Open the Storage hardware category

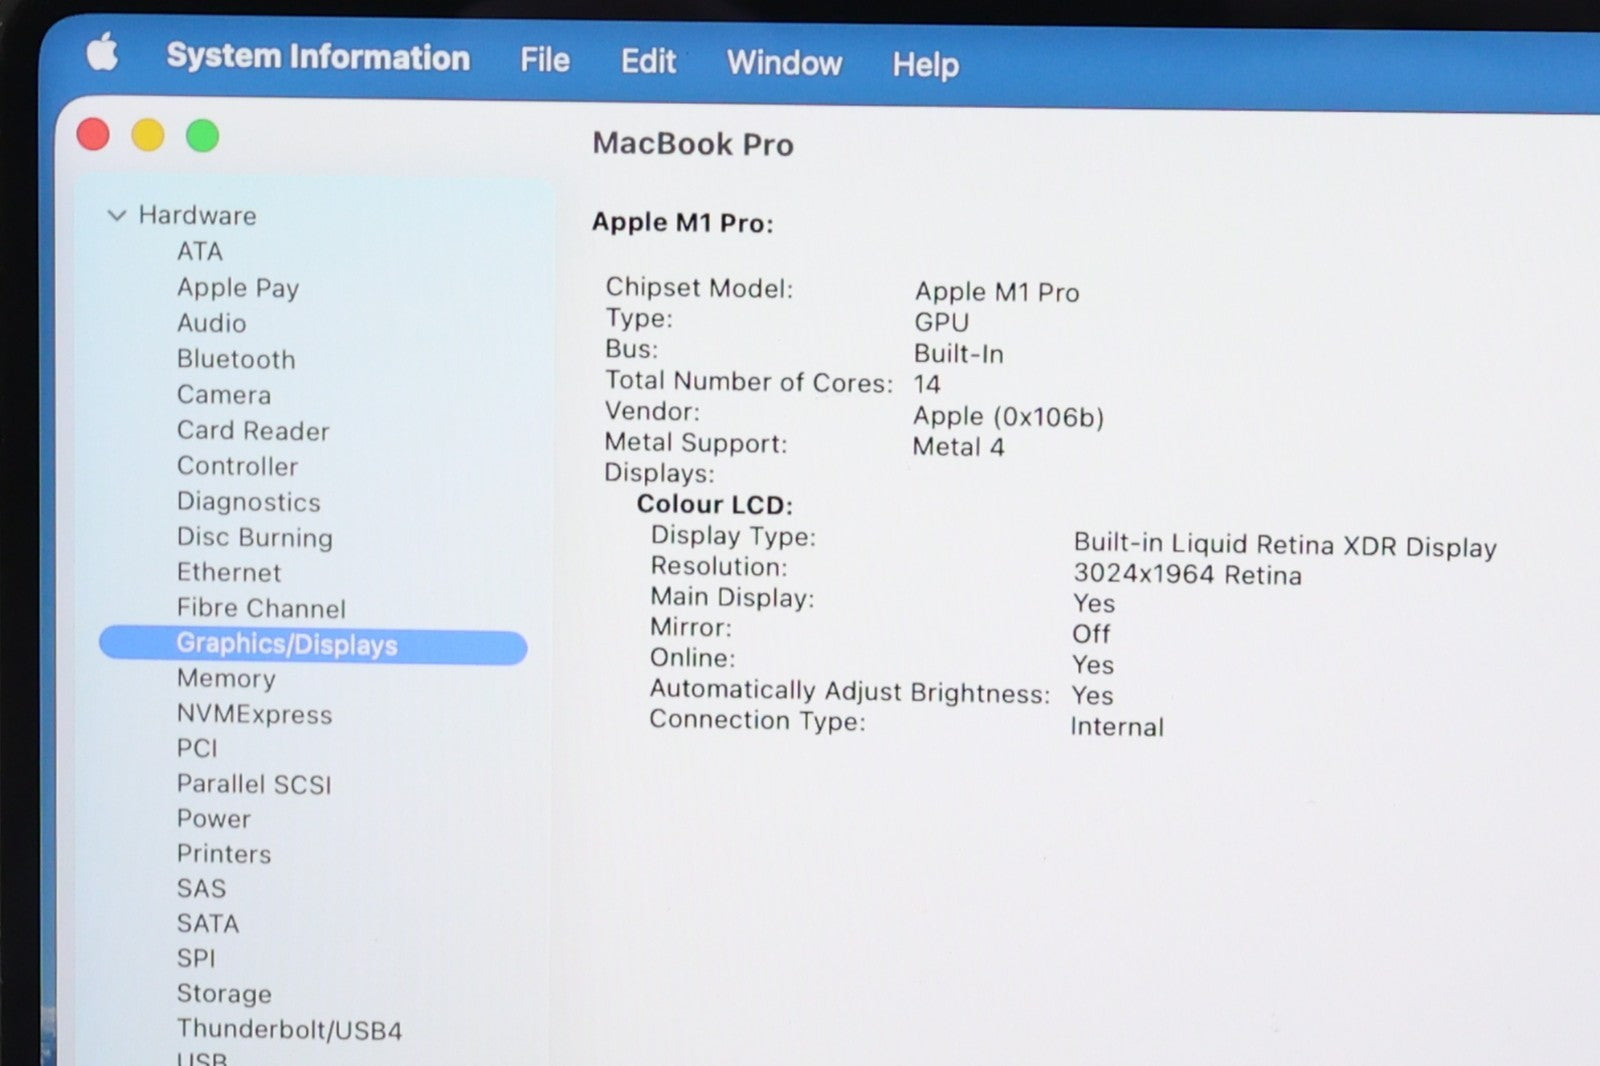tap(224, 994)
